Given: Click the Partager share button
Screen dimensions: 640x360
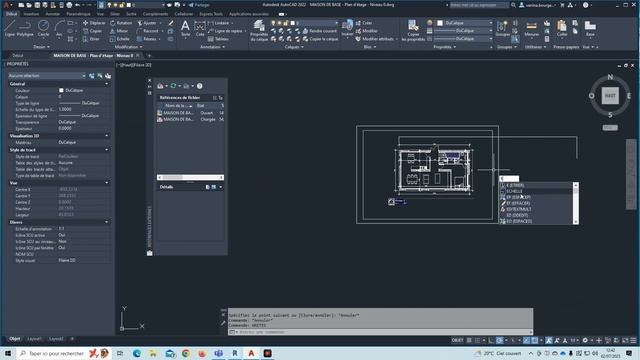Looking at the screenshot, I should coord(199,5).
